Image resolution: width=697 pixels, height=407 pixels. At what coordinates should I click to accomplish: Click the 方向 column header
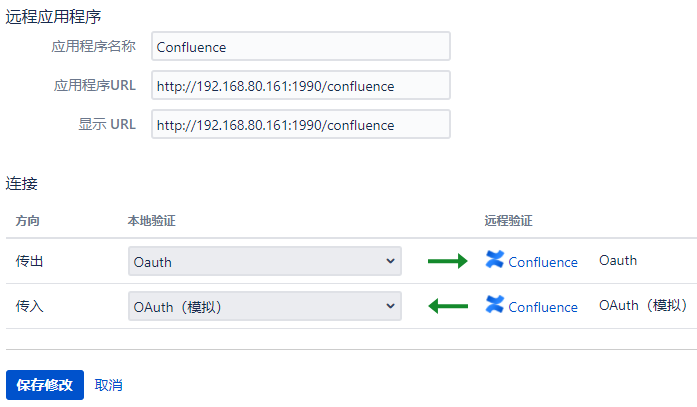tap(28, 221)
